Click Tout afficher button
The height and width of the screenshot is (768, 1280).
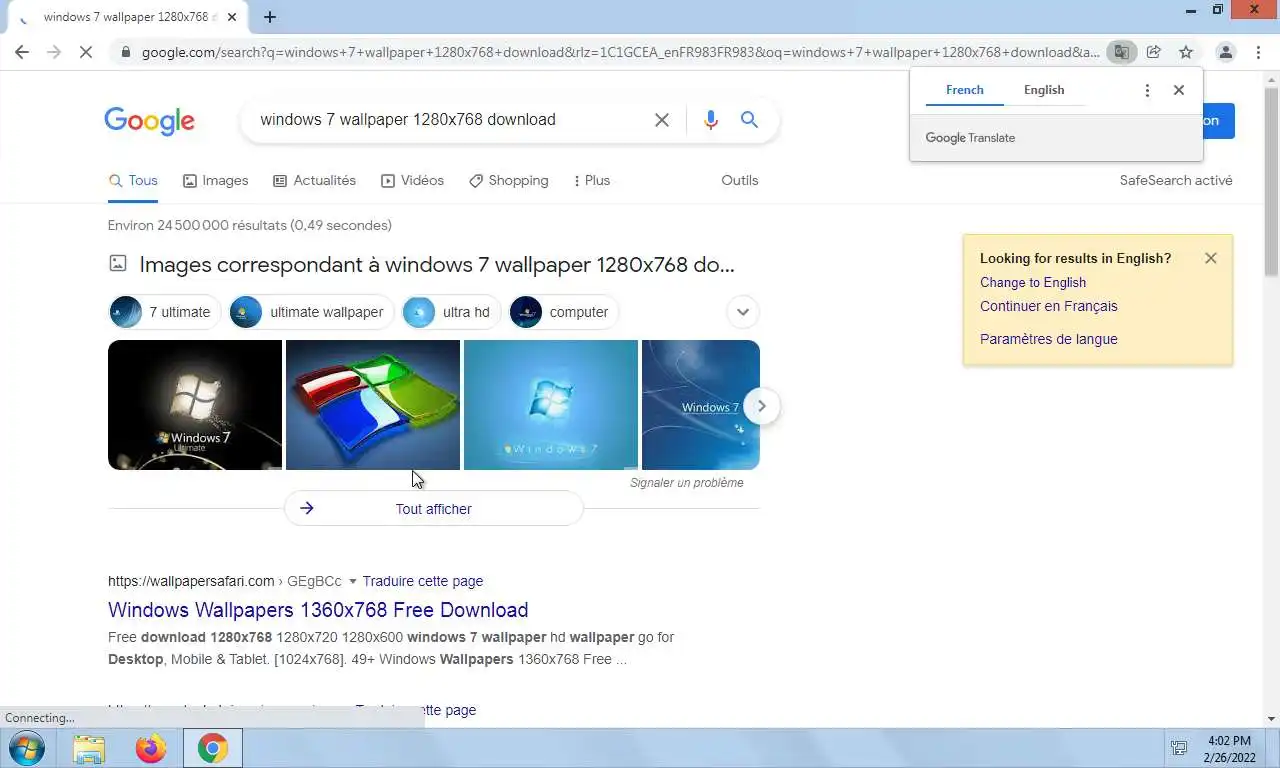[433, 509]
